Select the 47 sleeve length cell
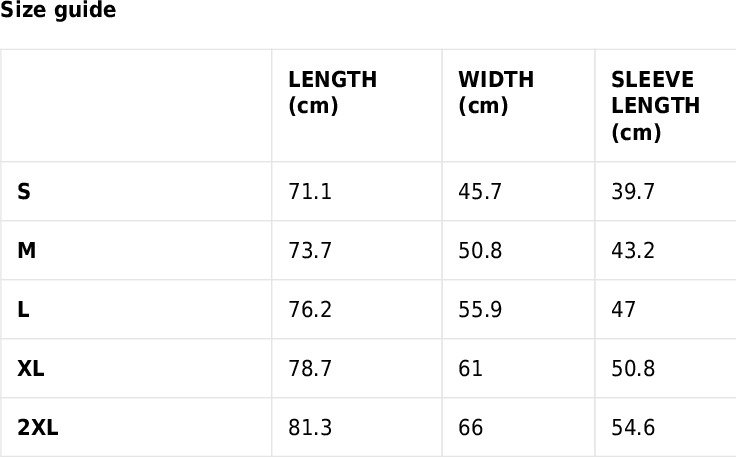Viewport: 736px width, 457px height. (x=623, y=310)
